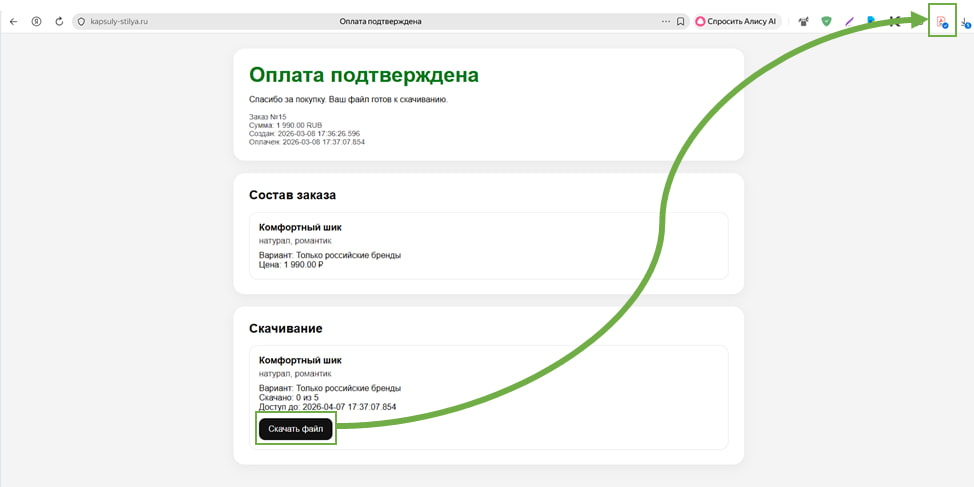This screenshot has height=487, width=974.
Task: Click the Сумма: 1 990.00 RUB line
Action: coord(286,125)
